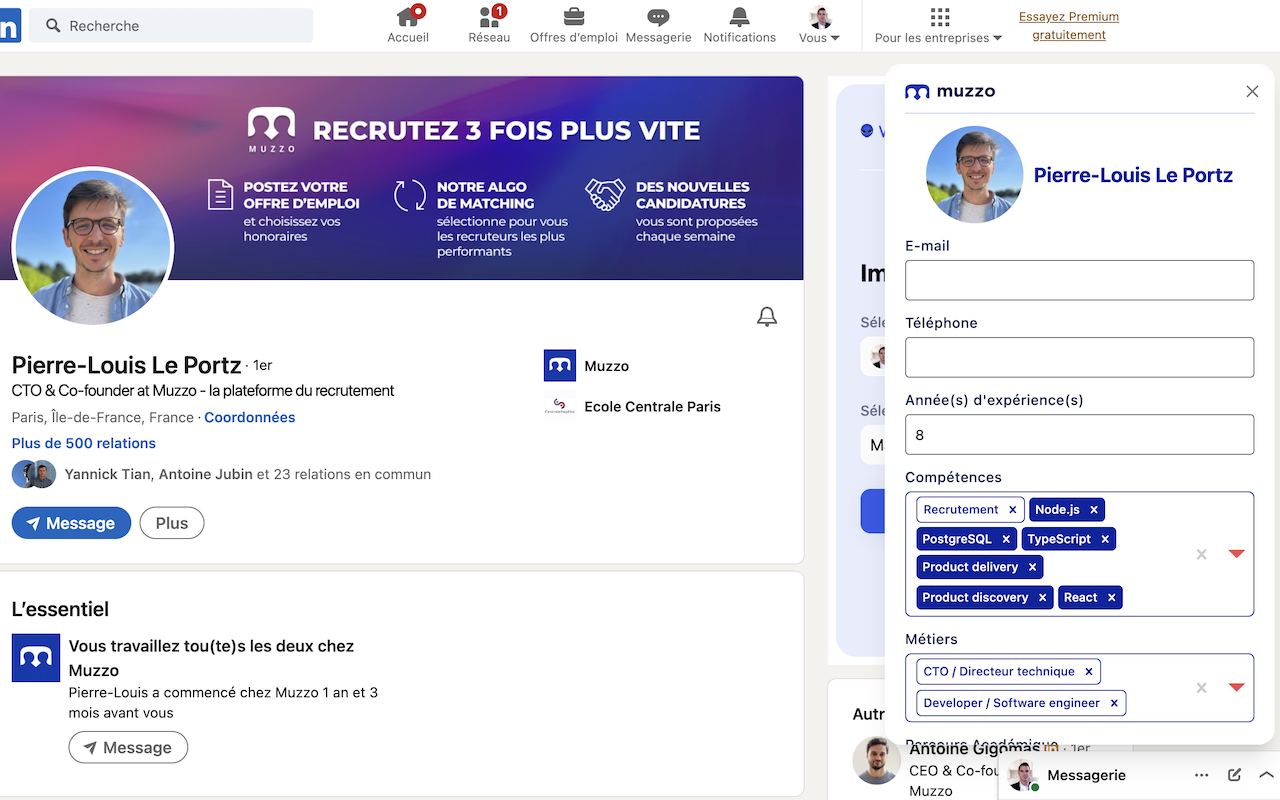Go to Offres d'emploi briefcase icon
This screenshot has width=1280, height=800.
[574, 25]
